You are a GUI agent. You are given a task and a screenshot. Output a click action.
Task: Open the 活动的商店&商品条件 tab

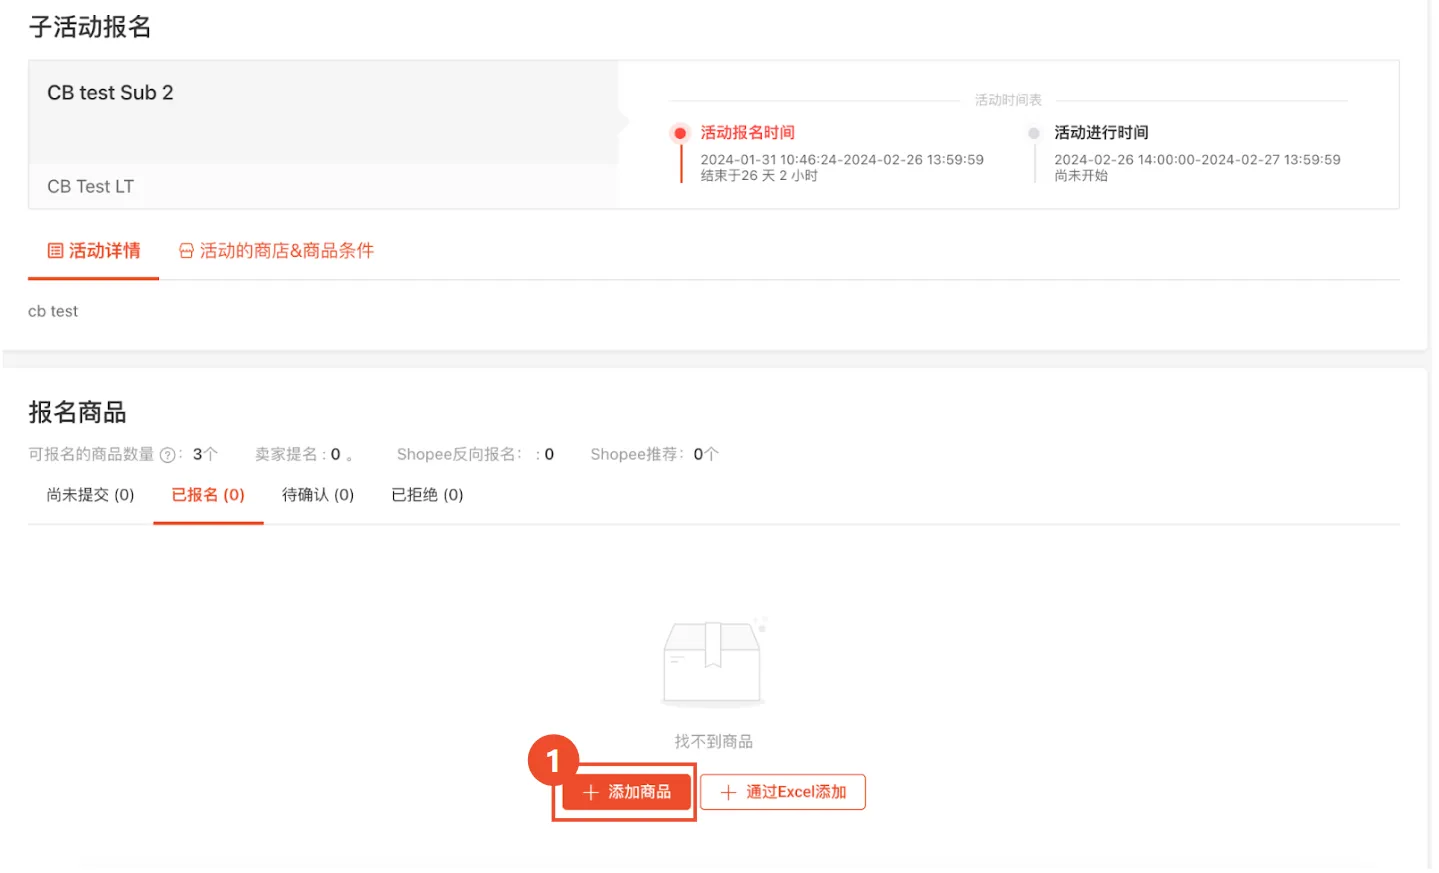click(276, 250)
